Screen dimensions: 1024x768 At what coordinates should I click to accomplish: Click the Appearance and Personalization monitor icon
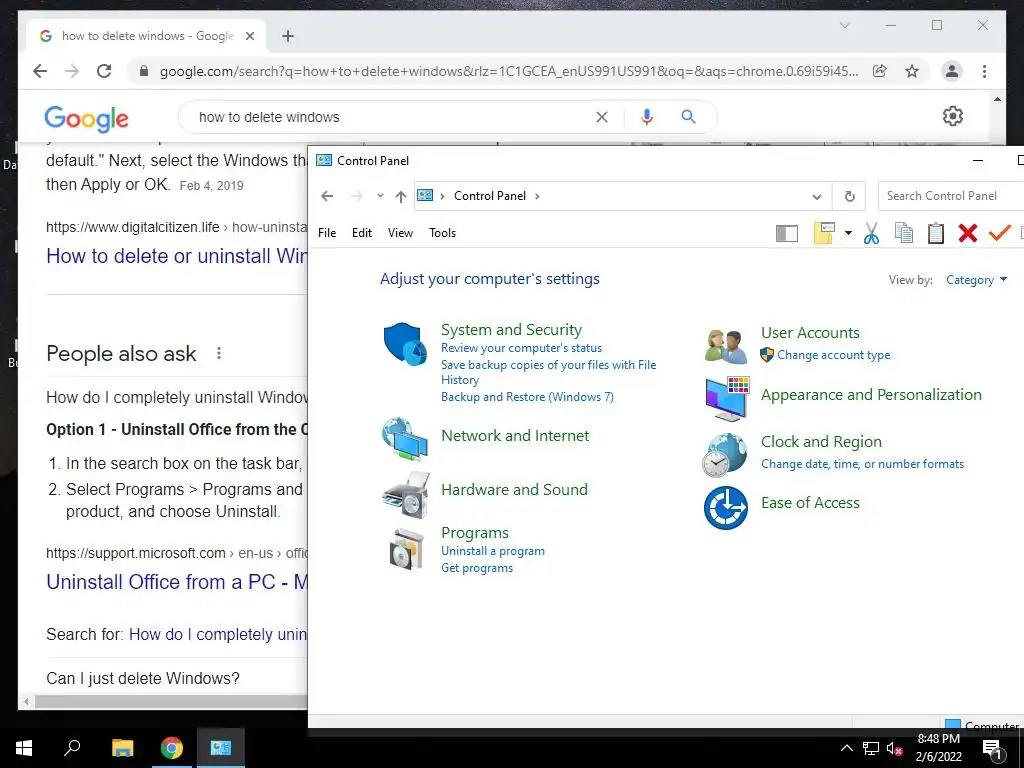coord(727,398)
